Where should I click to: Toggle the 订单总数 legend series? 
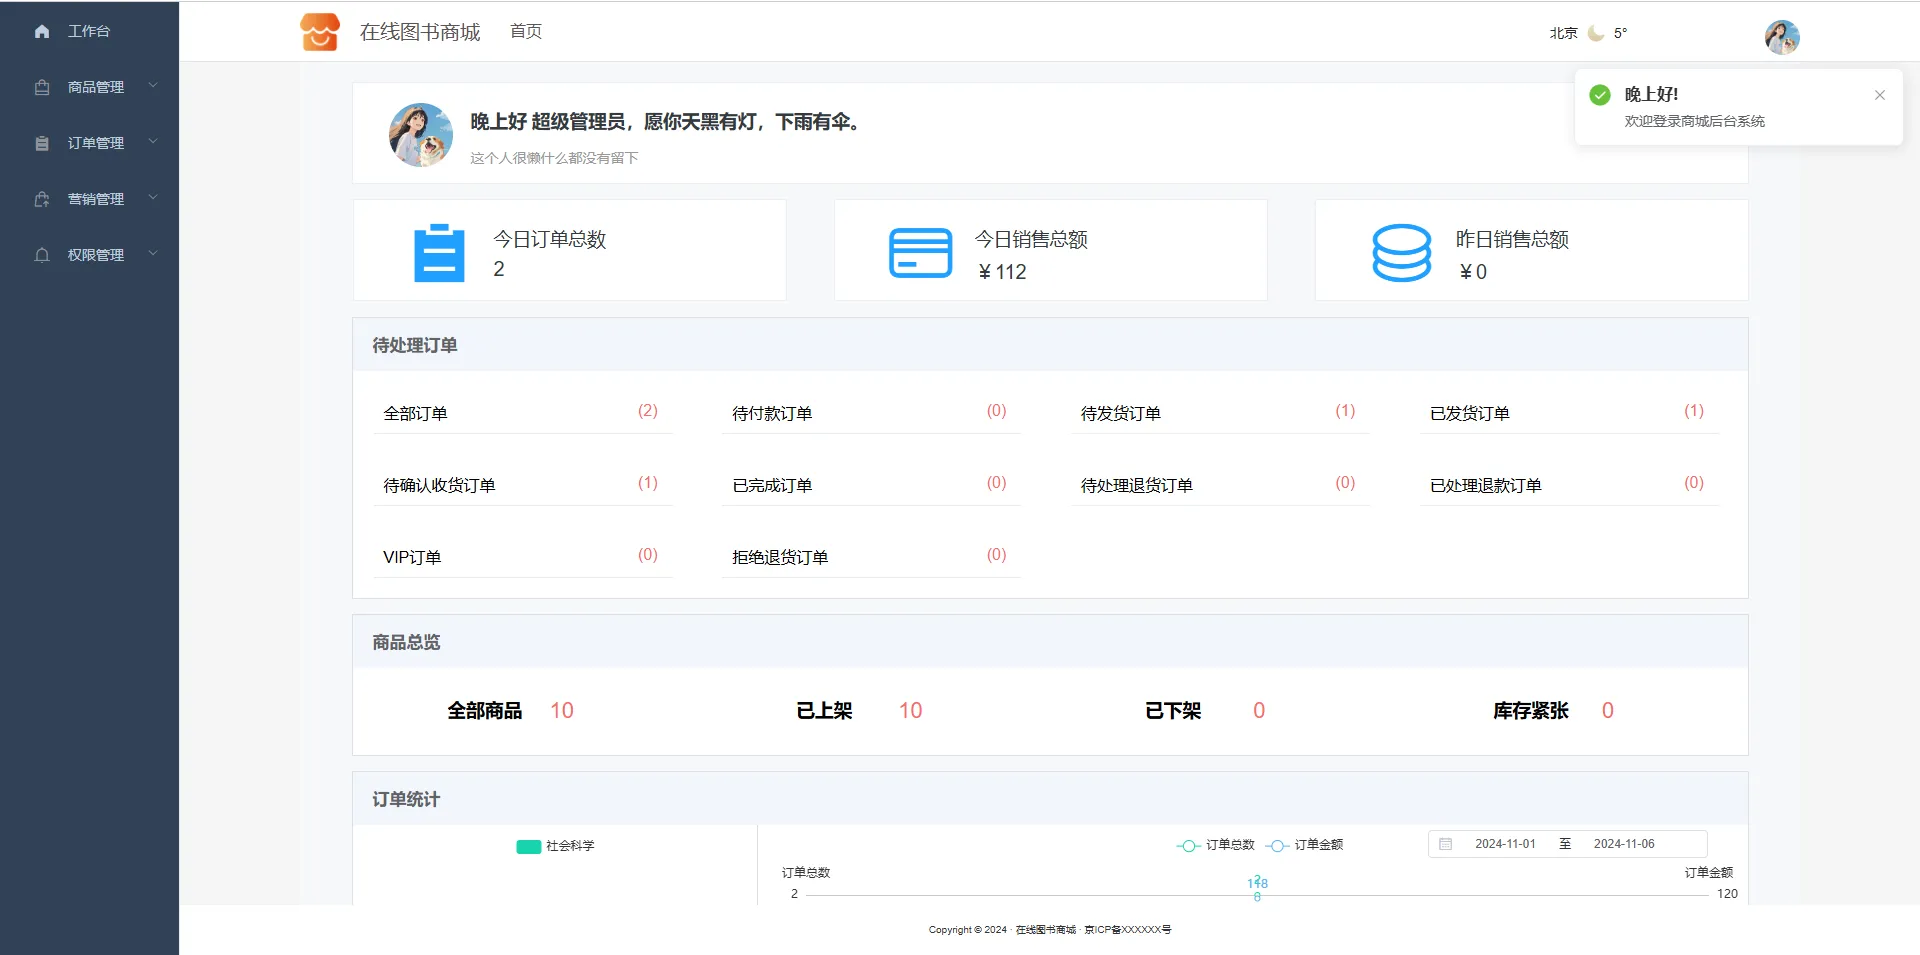point(1216,845)
